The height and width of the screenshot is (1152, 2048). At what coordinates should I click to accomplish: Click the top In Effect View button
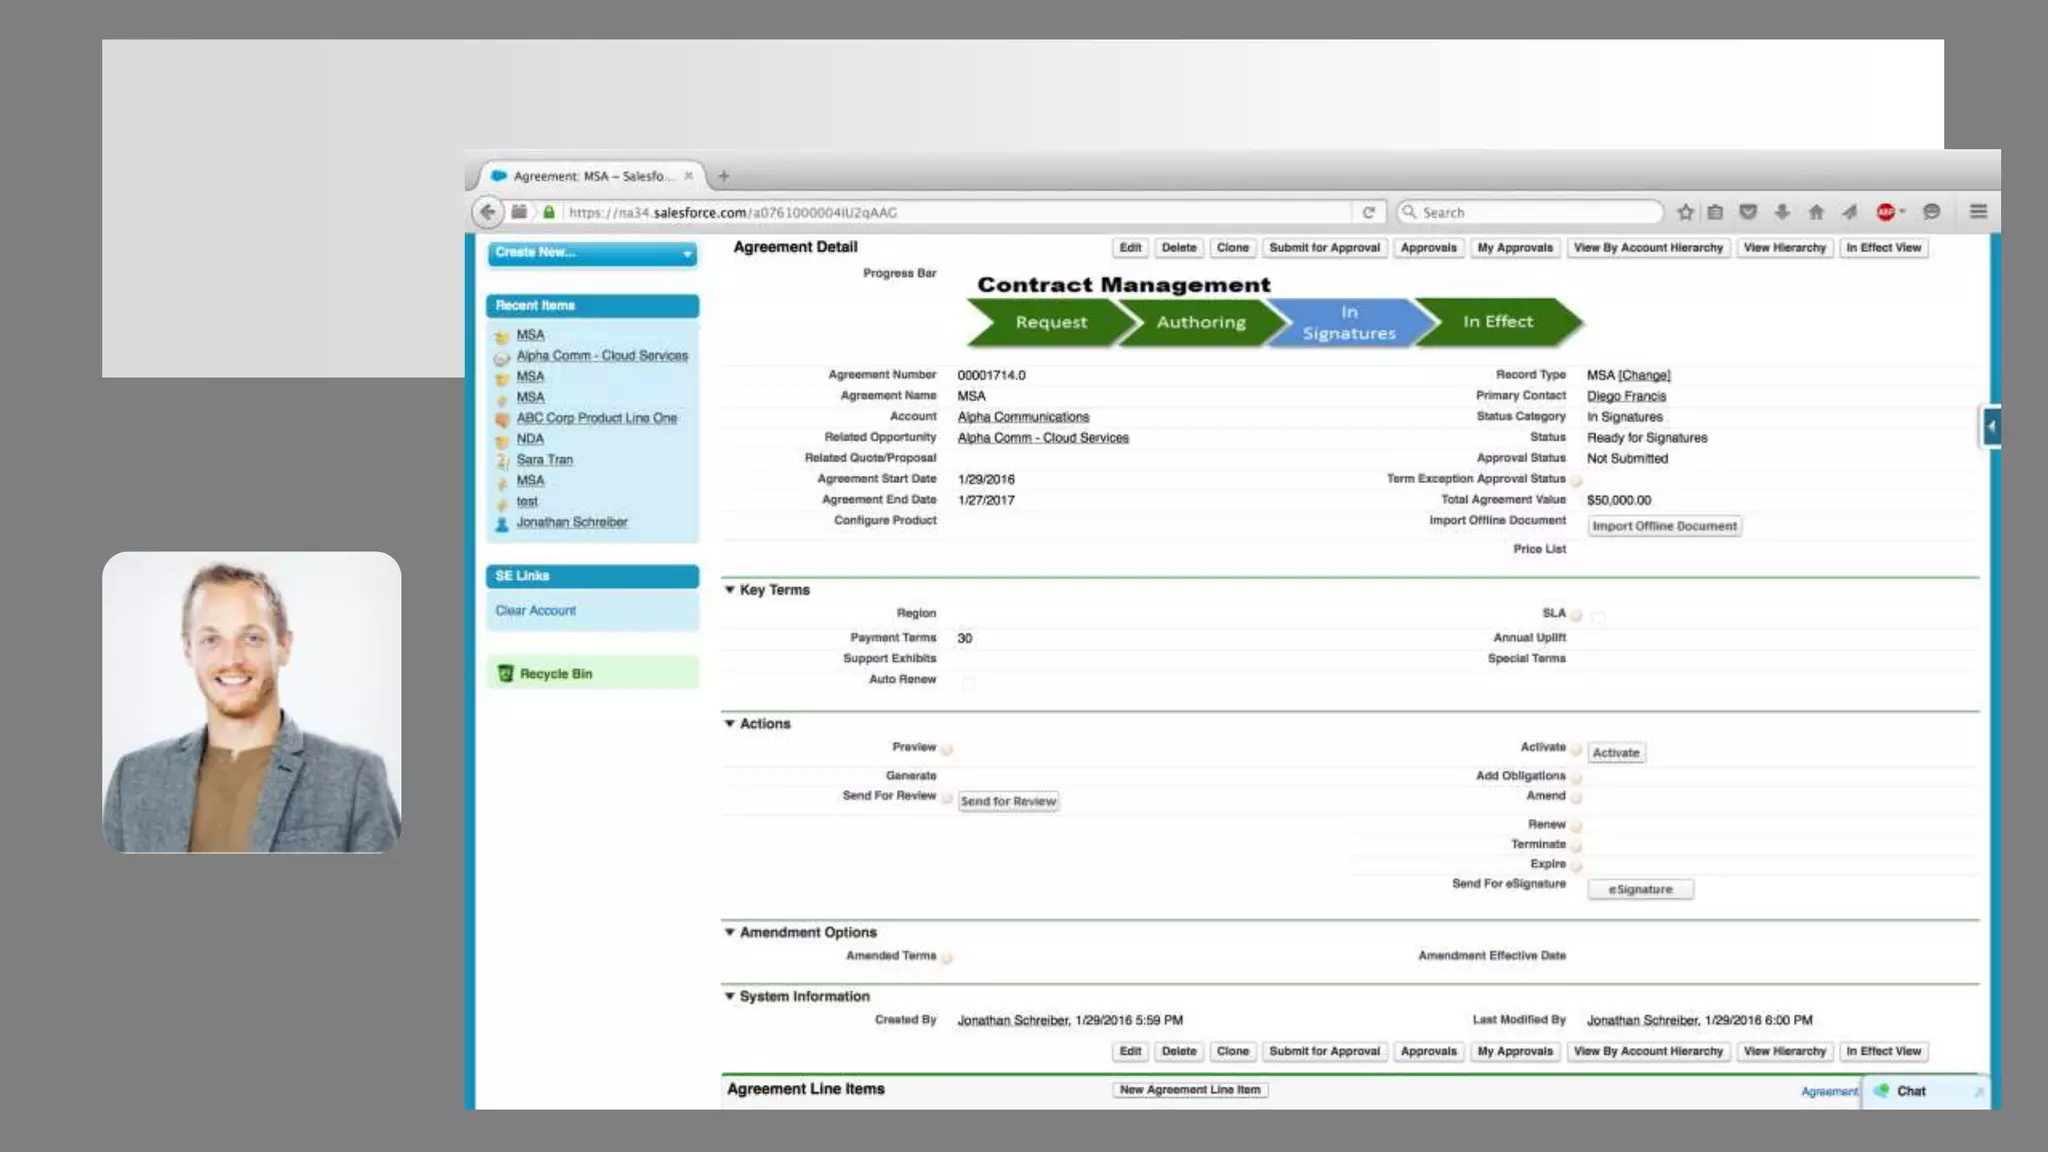click(x=1883, y=248)
